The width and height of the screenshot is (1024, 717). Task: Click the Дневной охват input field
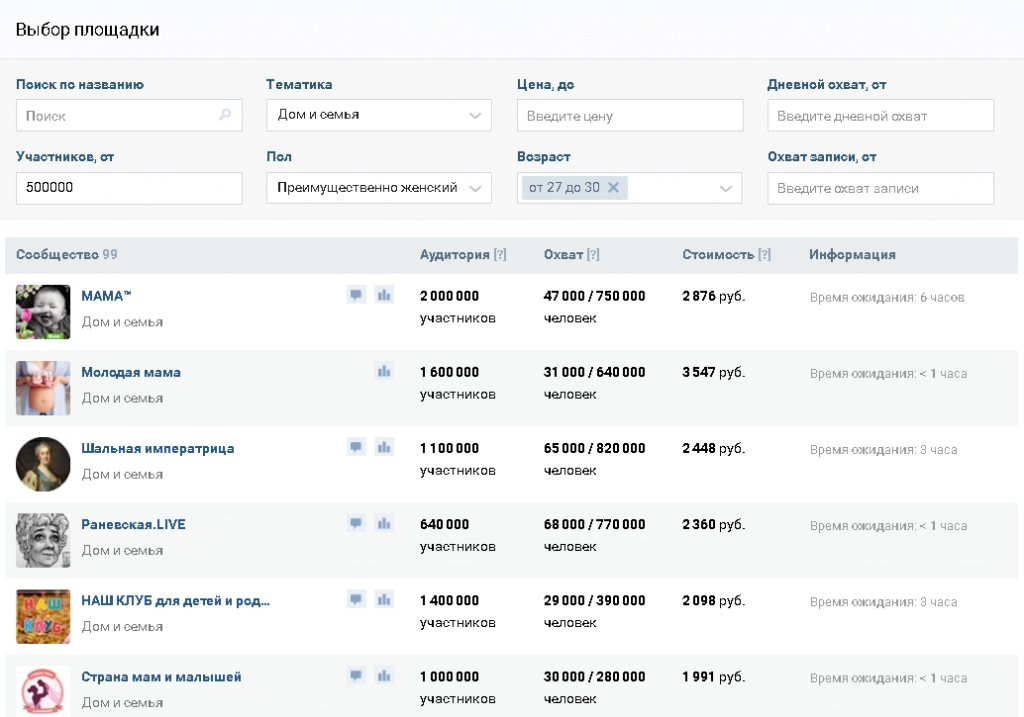[x=880, y=116]
